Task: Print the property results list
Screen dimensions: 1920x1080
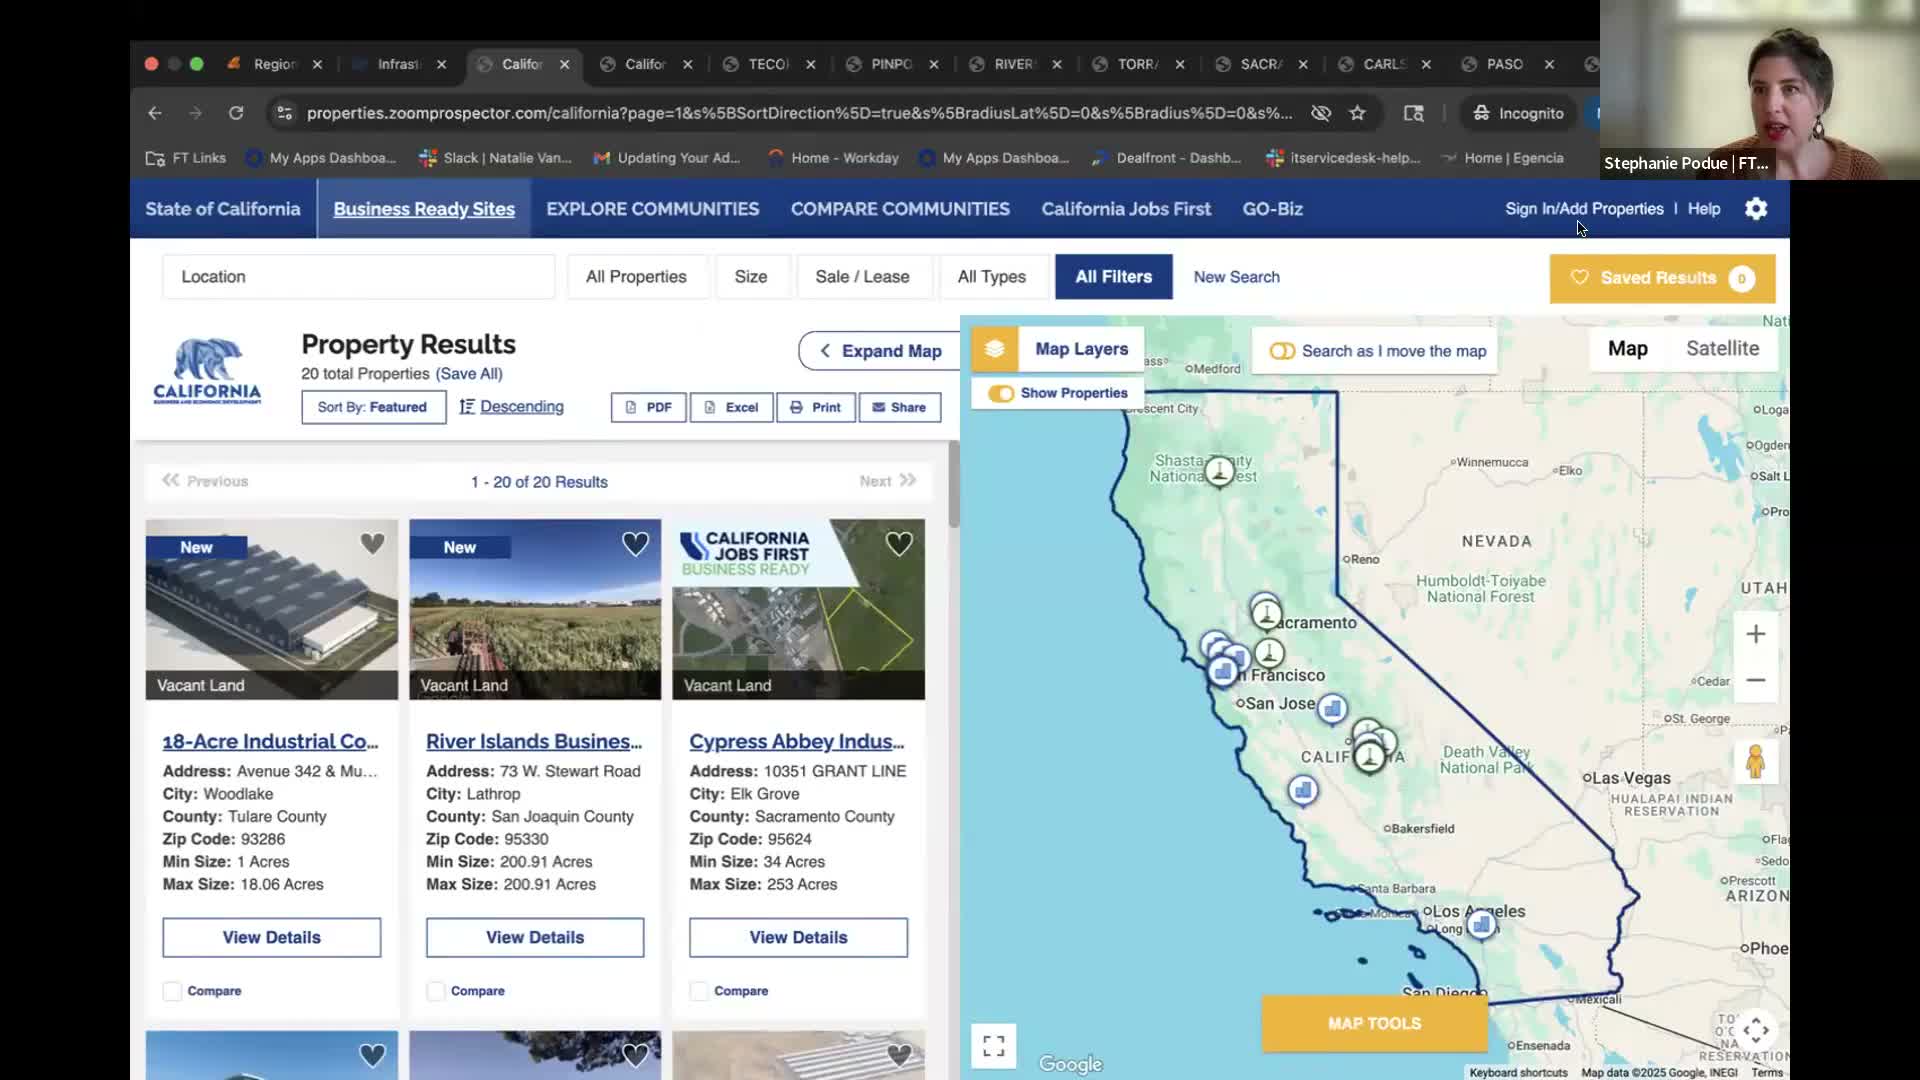Action: click(x=815, y=407)
